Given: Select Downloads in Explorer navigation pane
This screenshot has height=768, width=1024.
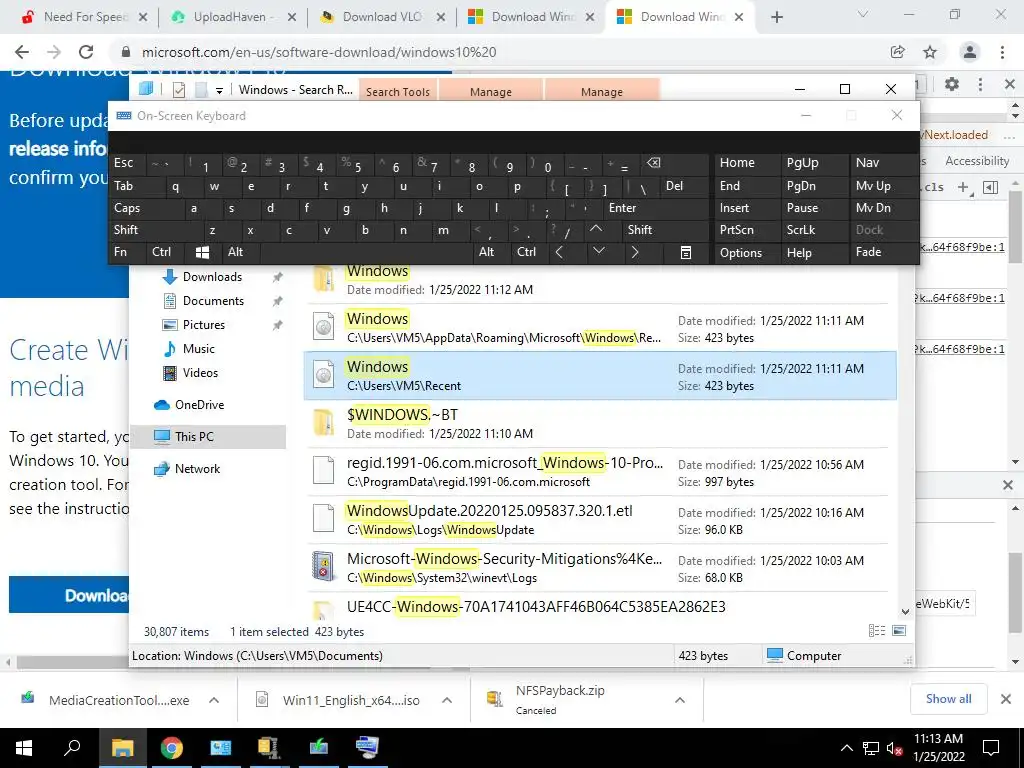Looking at the screenshot, I should coord(212,277).
